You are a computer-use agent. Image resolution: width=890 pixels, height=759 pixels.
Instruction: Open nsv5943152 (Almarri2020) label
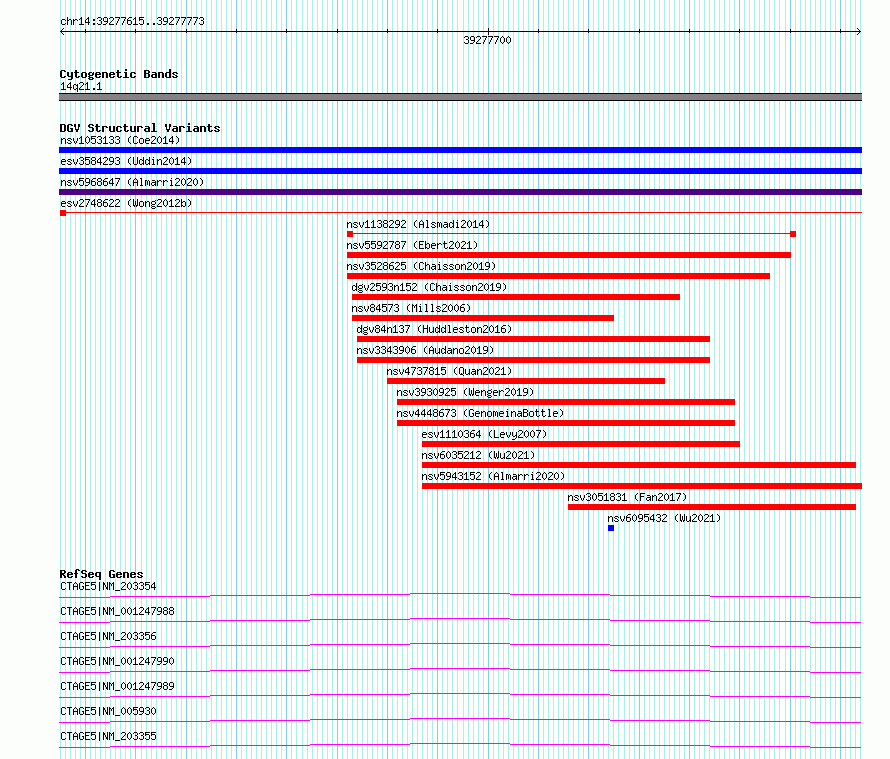point(493,476)
